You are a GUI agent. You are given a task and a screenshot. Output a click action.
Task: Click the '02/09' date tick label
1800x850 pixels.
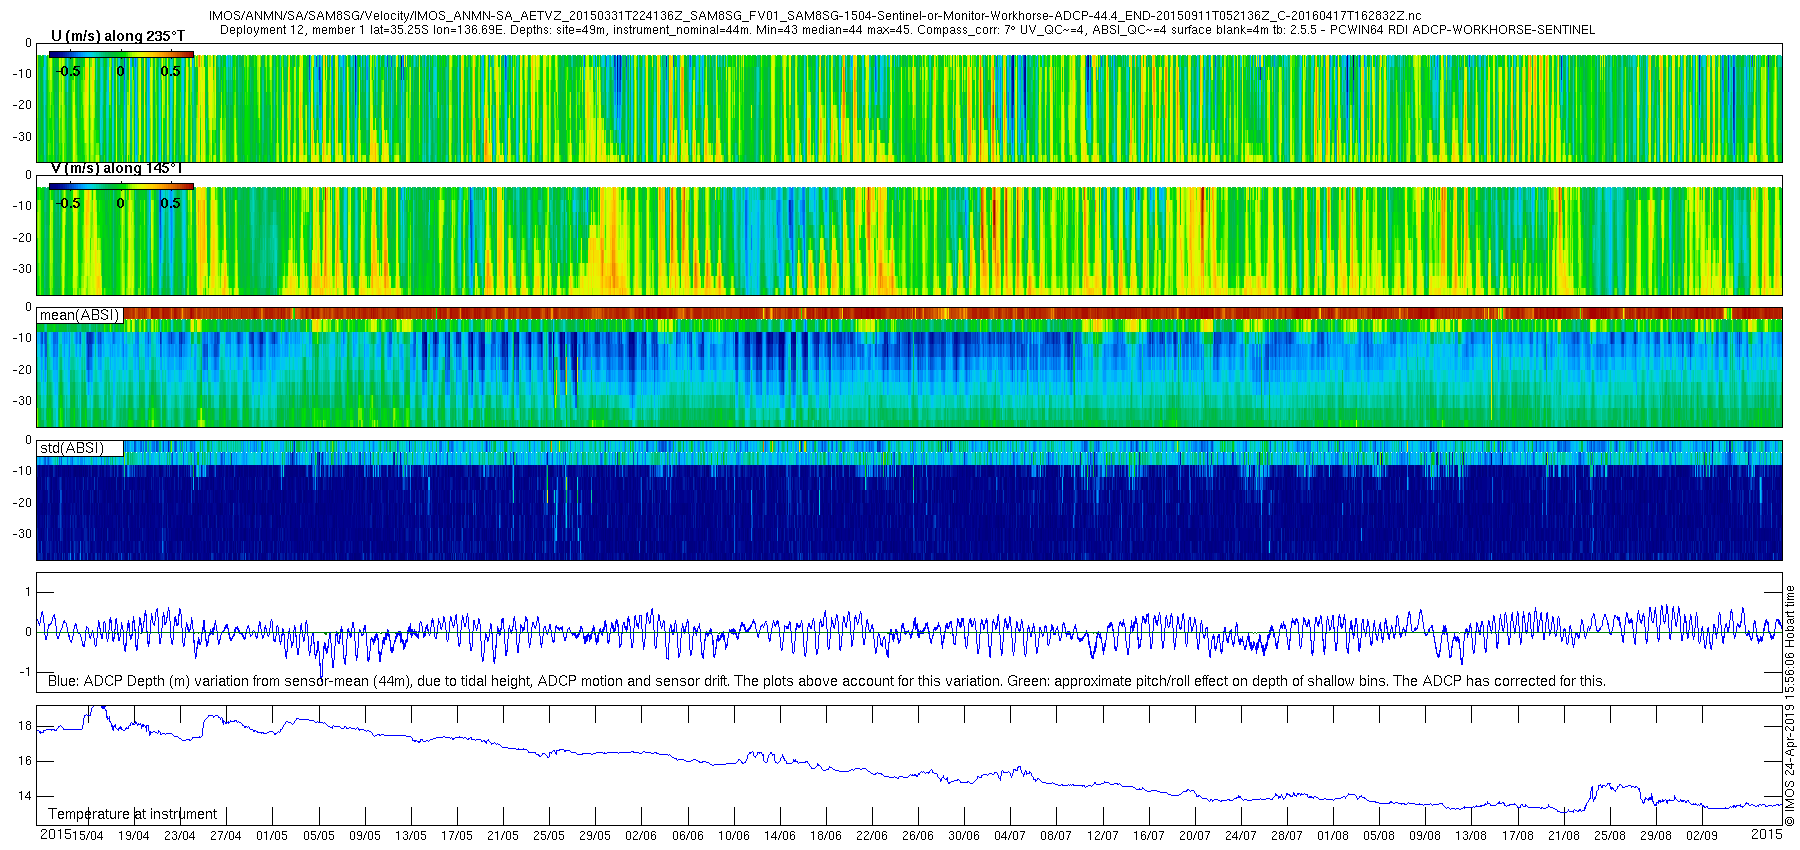[1702, 836]
